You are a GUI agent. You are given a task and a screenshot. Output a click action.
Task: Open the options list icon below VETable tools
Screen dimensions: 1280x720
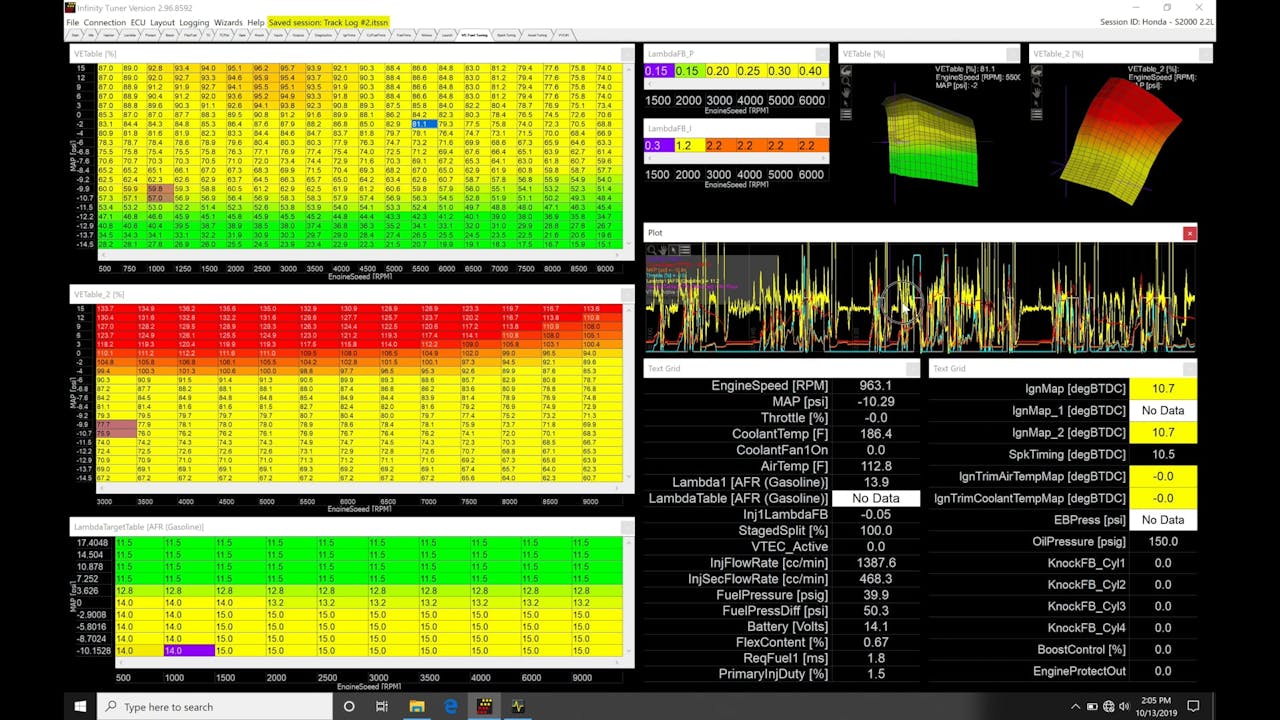tap(847, 114)
